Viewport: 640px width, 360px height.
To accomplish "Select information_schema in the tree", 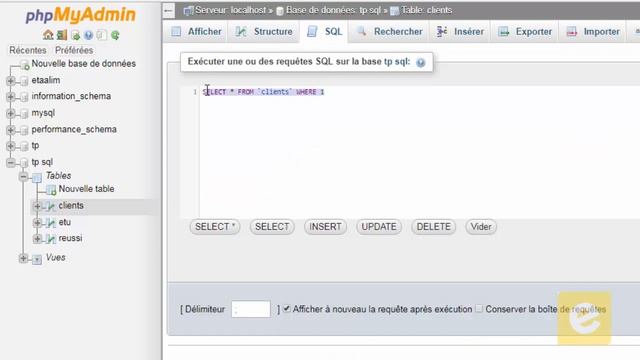I will point(71,96).
